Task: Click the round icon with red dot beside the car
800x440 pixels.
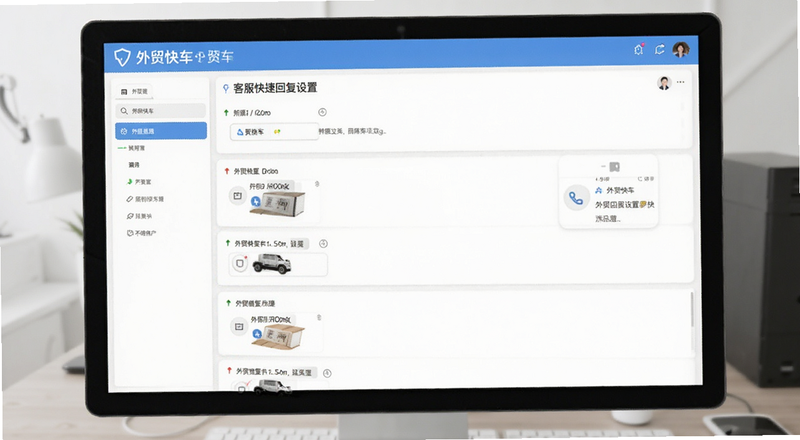Action: coord(240,263)
